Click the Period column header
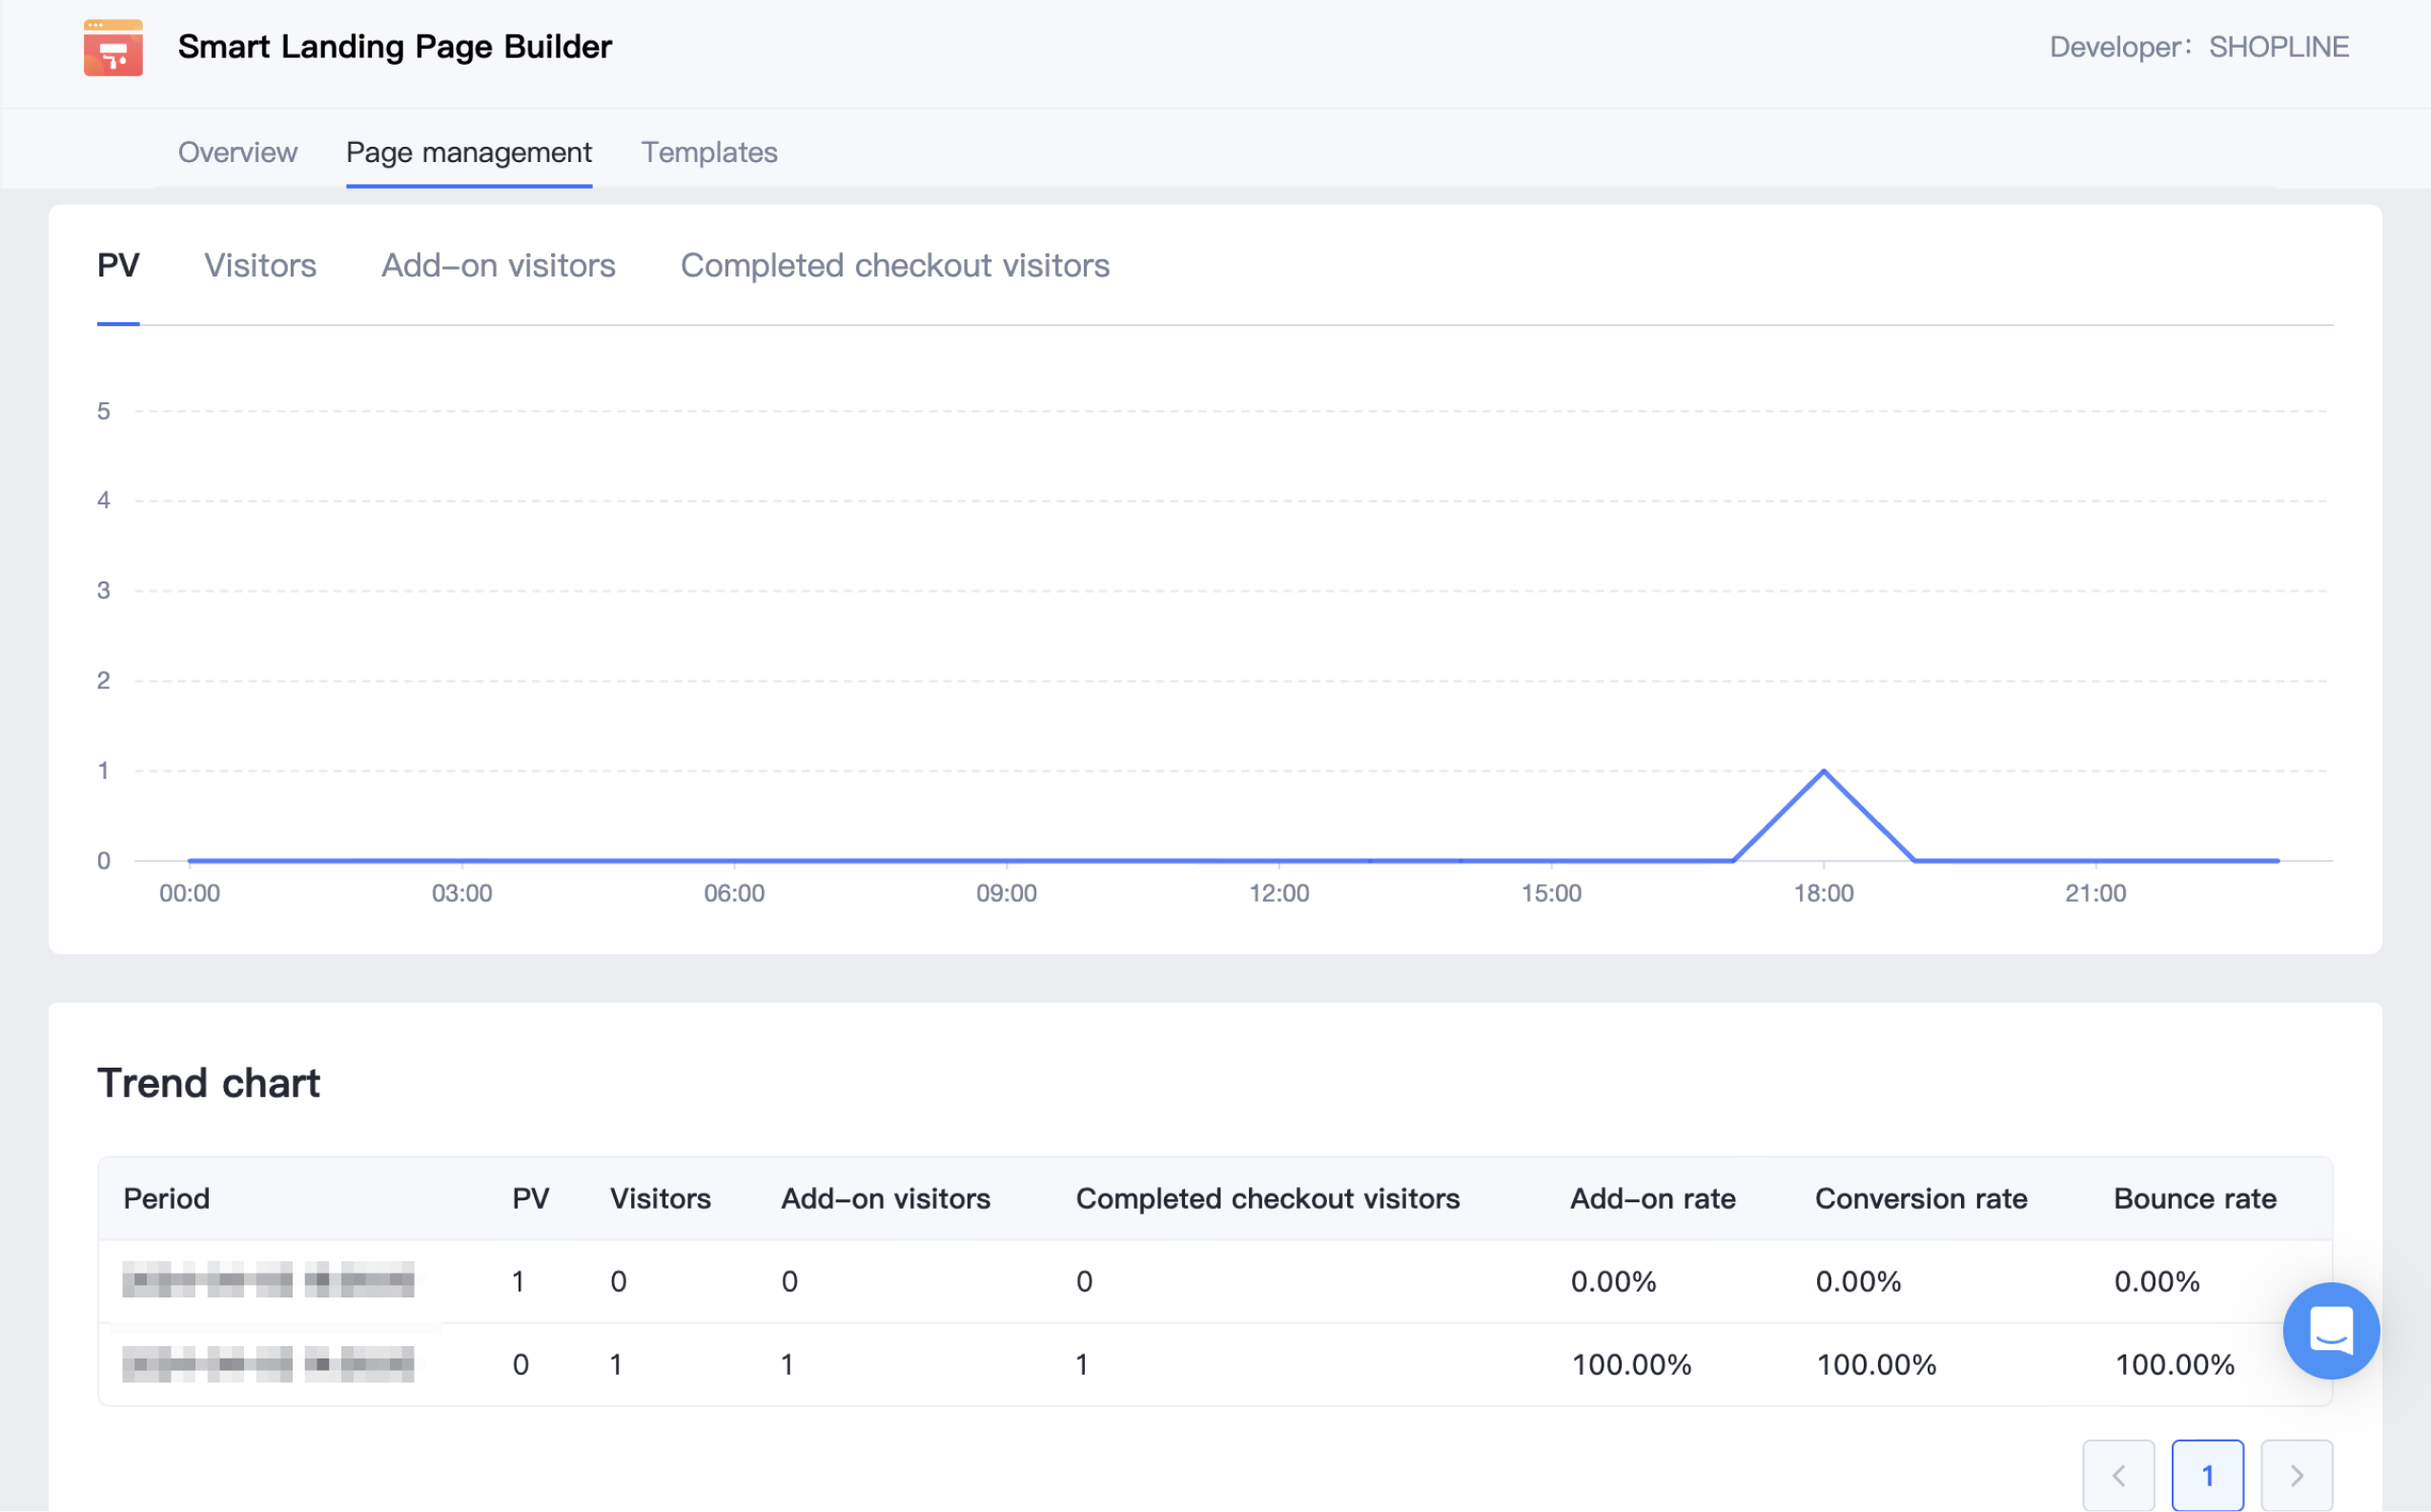The height and width of the screenshot is (1512, 2431). click(x=166, y=1198)
